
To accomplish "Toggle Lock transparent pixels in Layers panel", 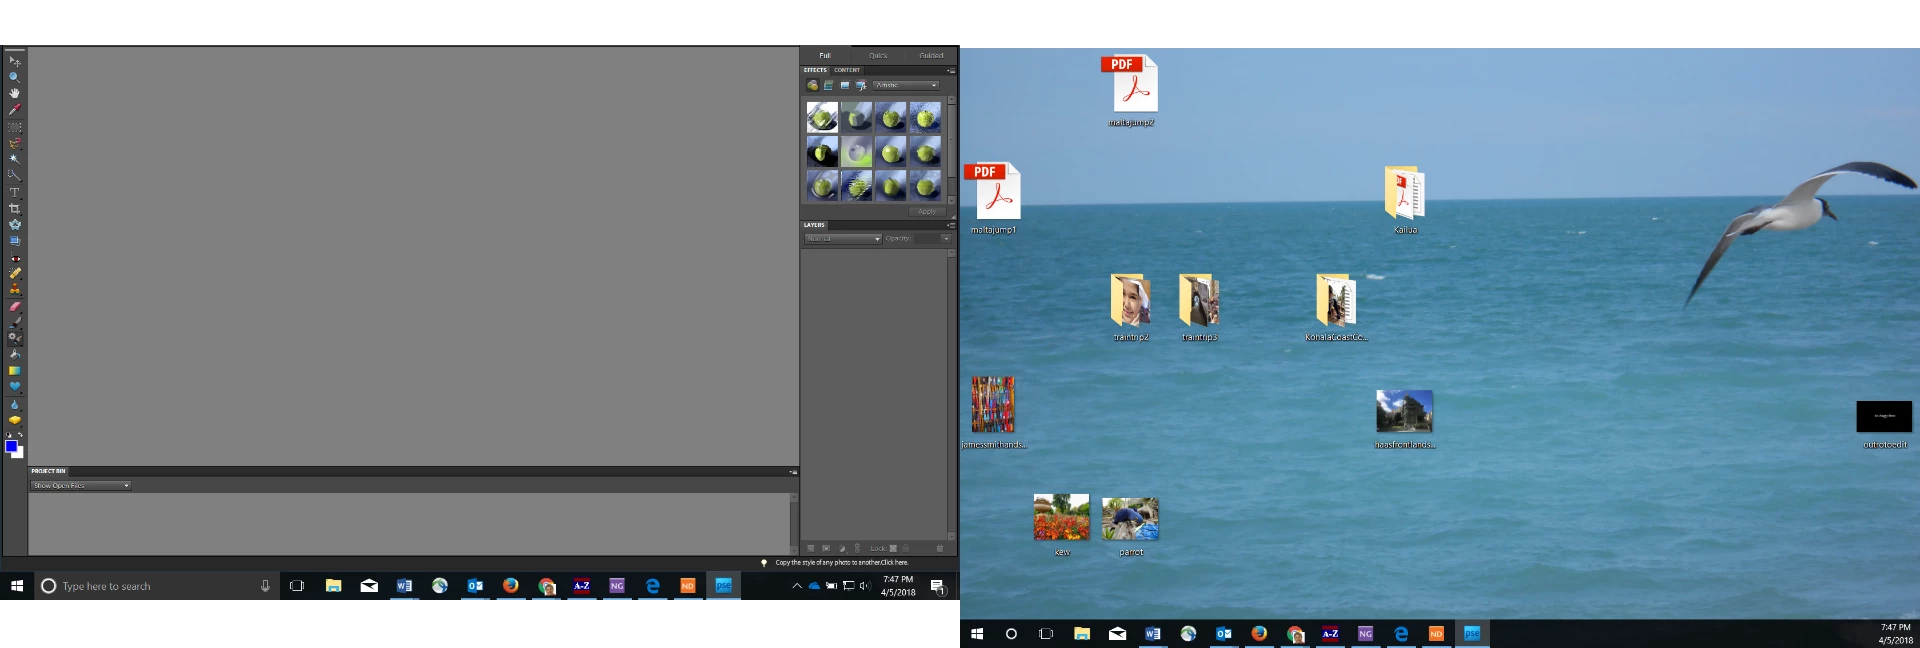I will point(893,548).
